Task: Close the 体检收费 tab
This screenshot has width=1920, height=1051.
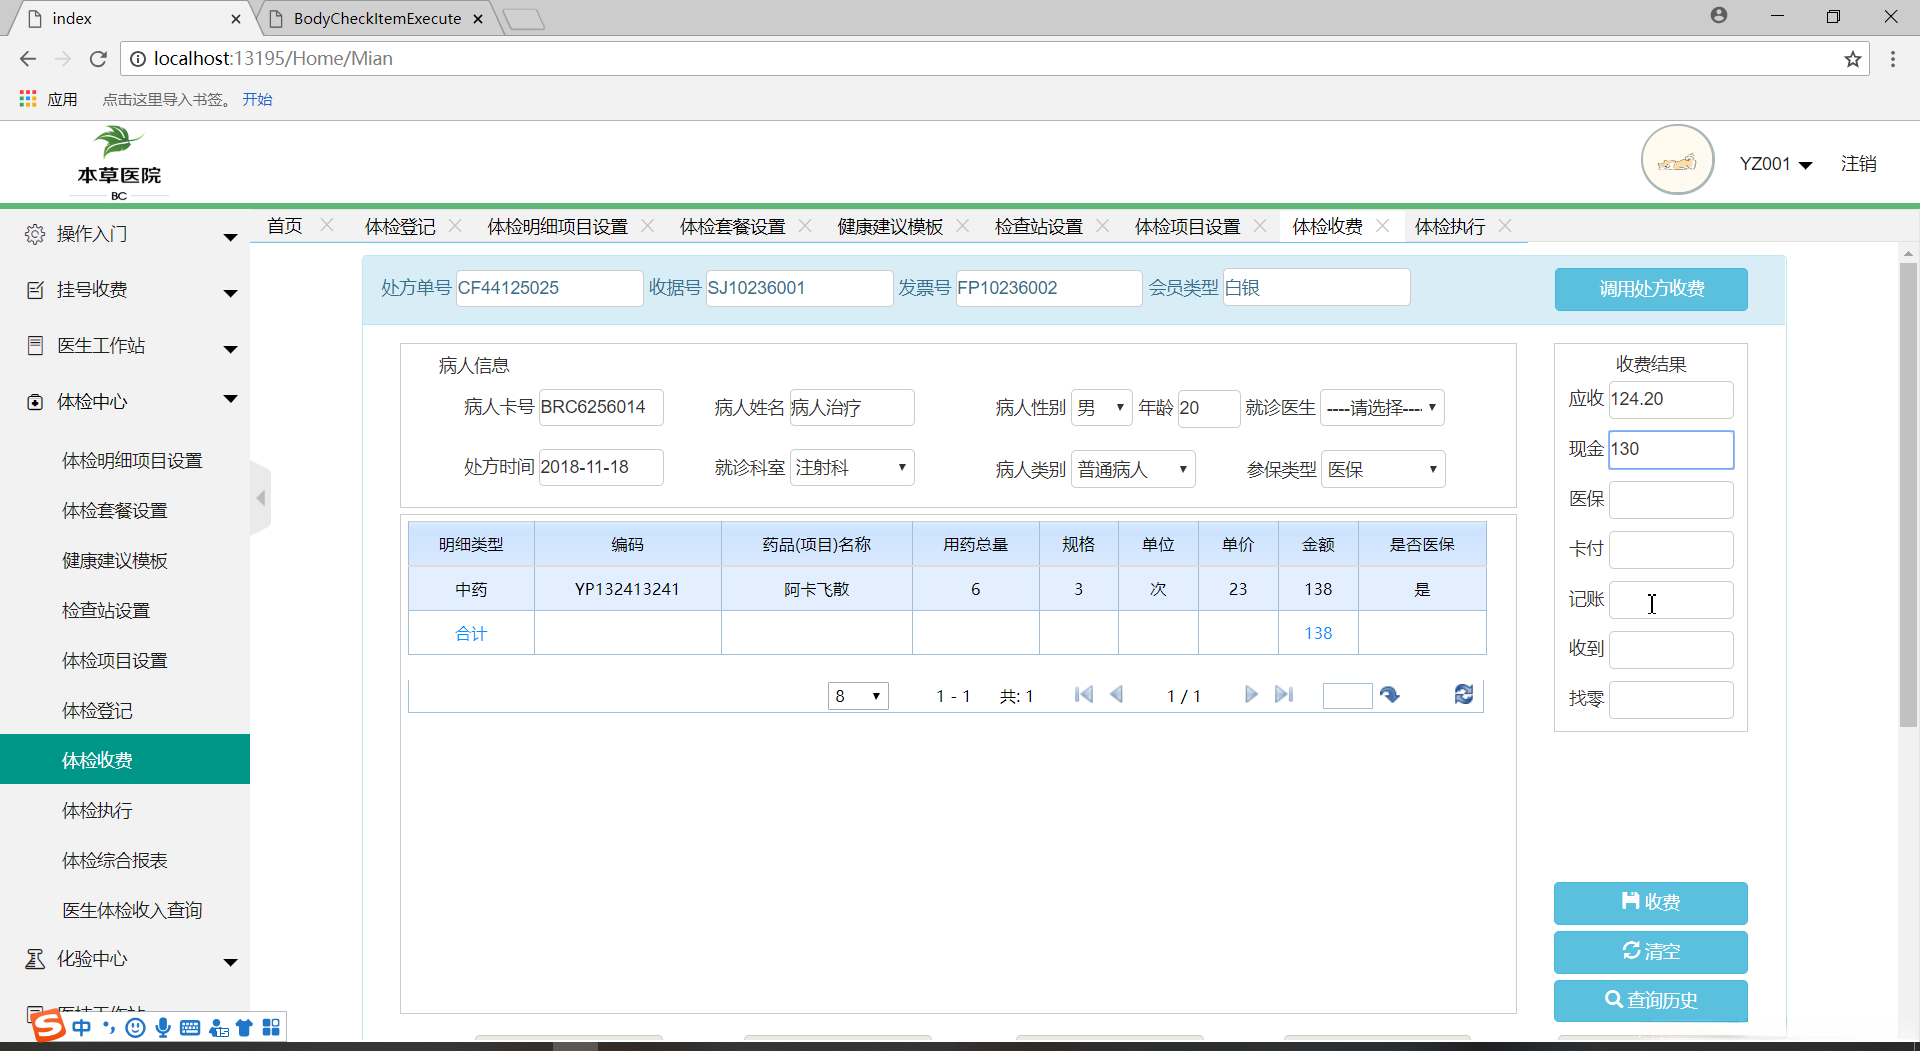Action: coord(1383,226)
